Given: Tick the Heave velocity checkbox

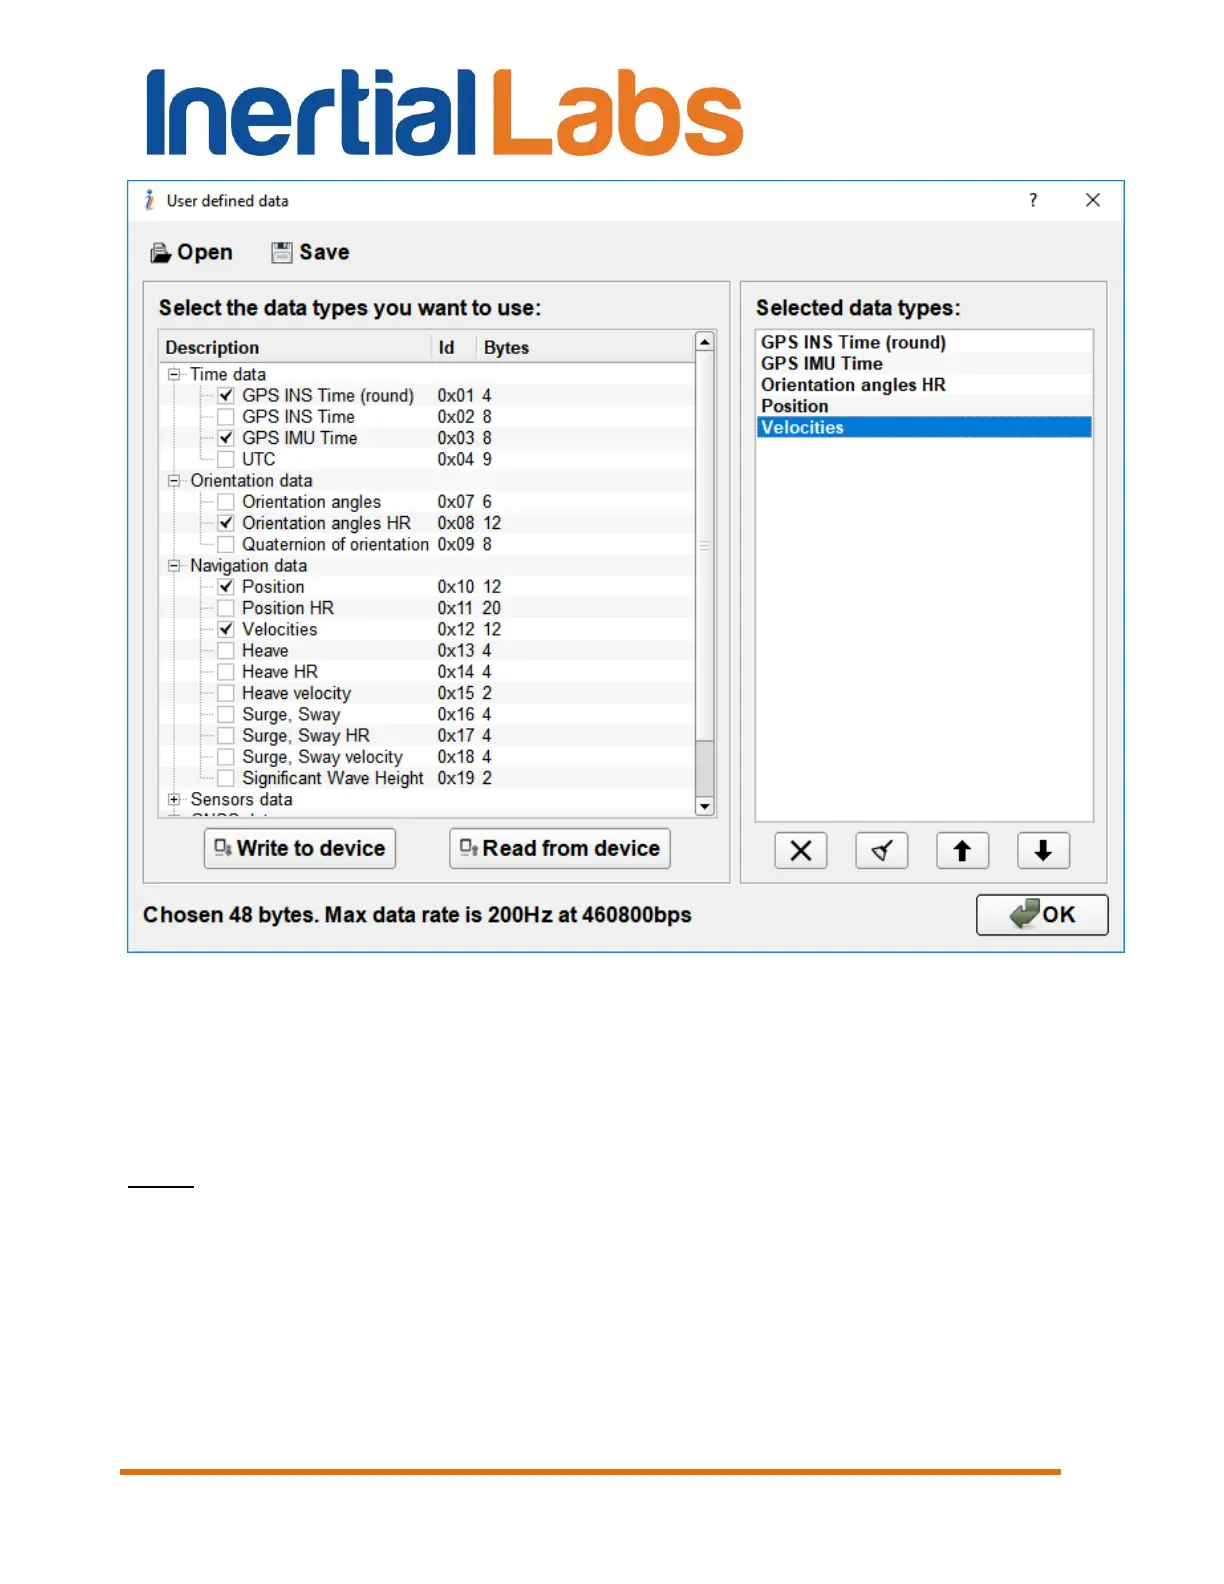Looking at the screenshot, I should [x=226, y=693].
